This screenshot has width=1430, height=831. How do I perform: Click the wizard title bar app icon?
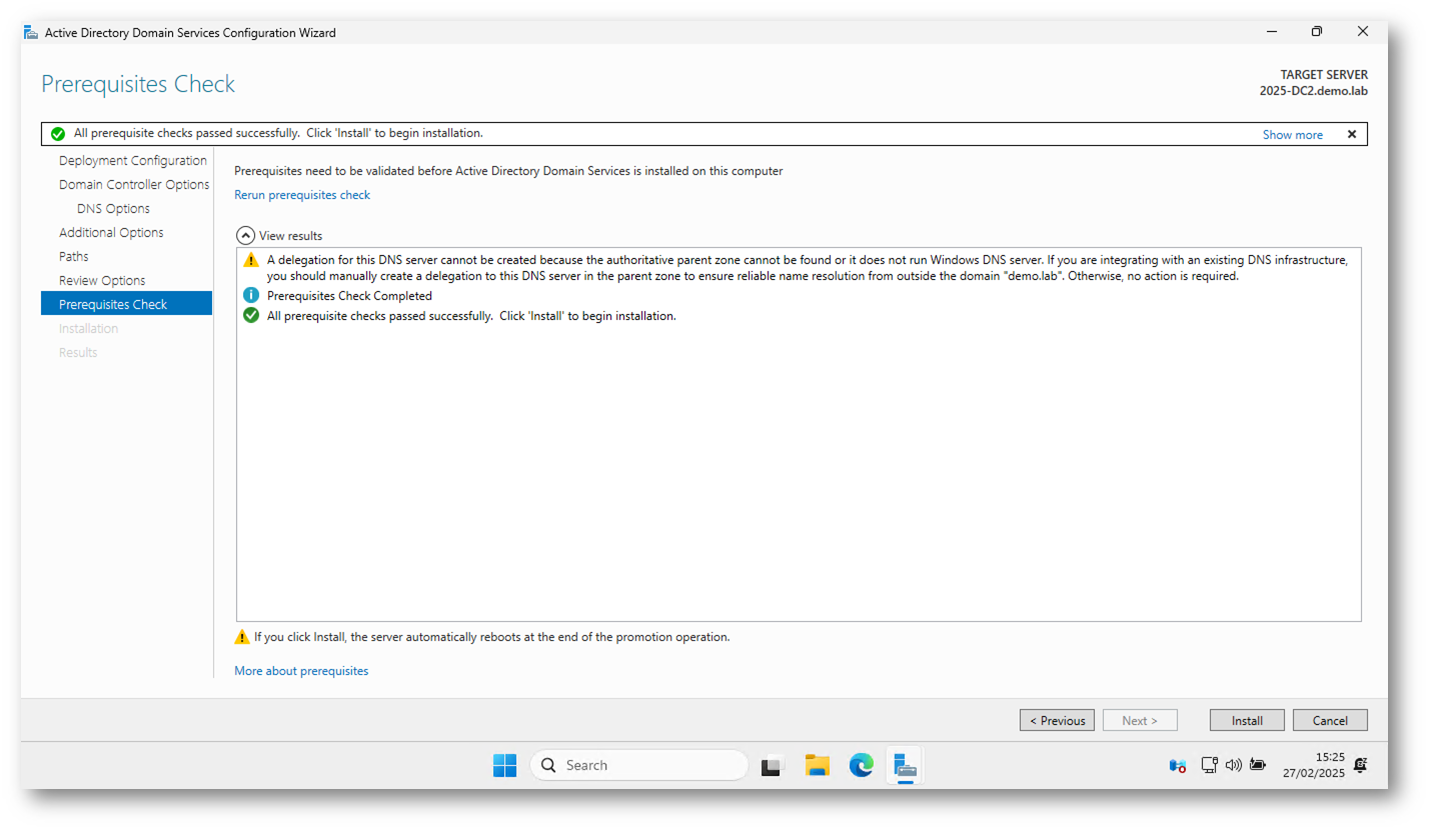31,32
